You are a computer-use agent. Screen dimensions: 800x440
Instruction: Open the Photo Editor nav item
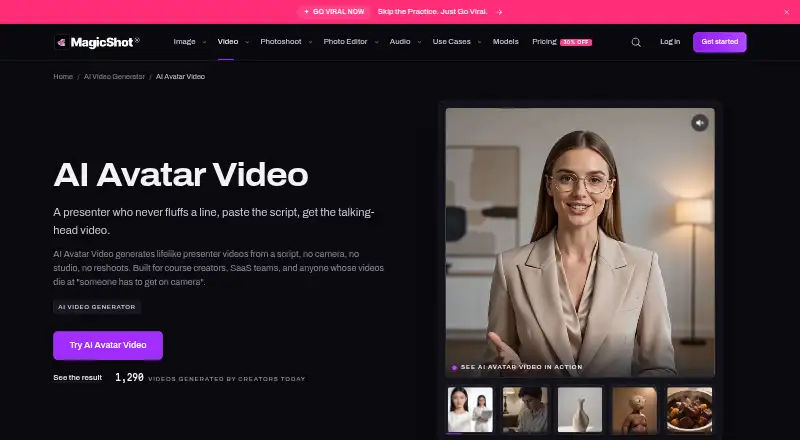coord(345,42)
